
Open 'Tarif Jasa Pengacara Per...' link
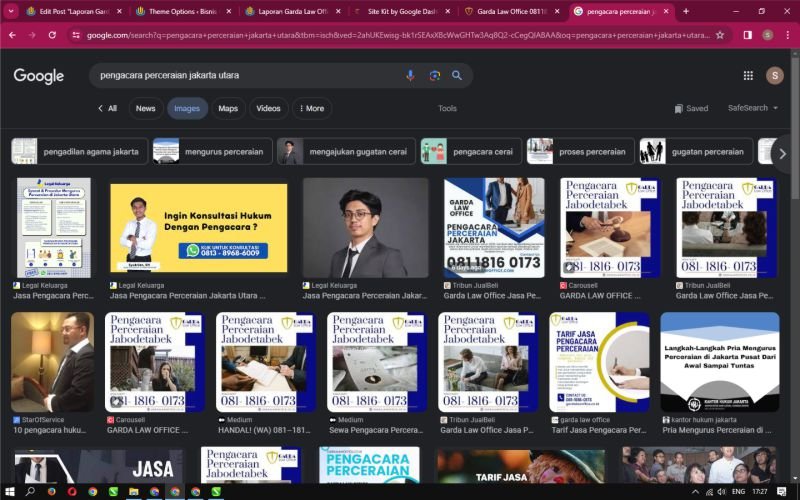click(598, 430)
